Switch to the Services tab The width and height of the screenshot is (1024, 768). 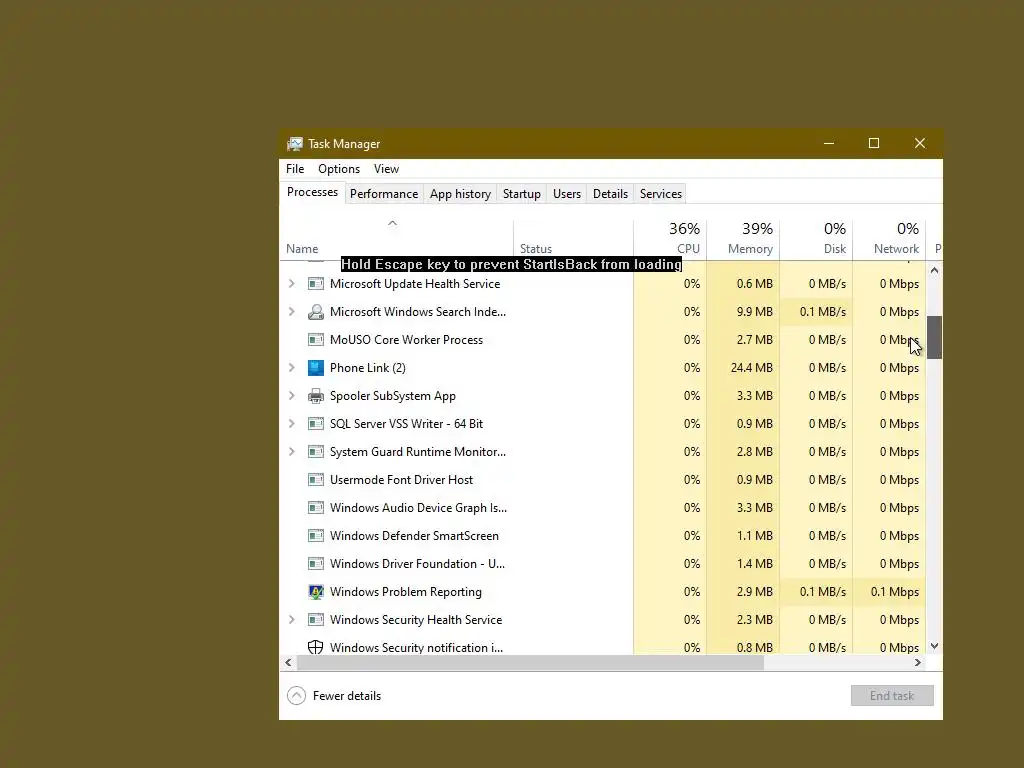point(661,194)
